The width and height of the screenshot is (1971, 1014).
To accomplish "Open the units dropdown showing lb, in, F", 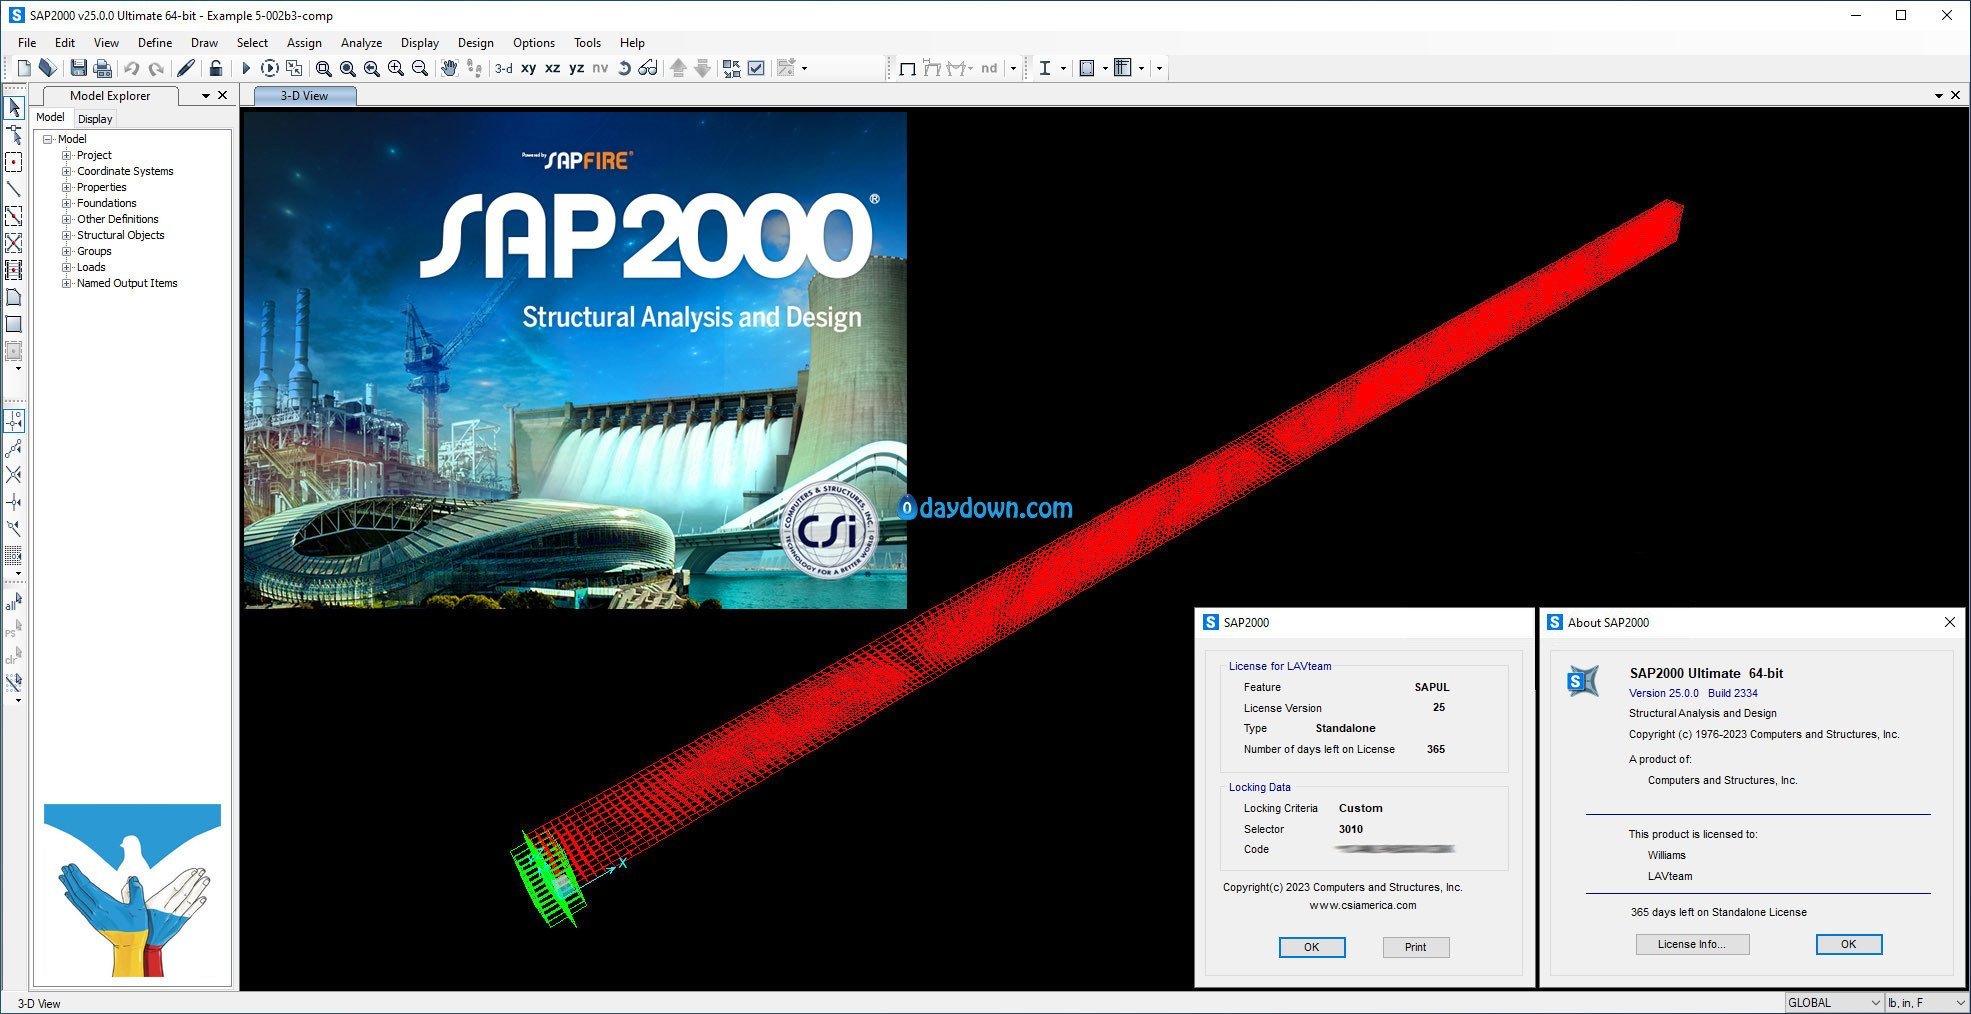I will [1925, 1002].
